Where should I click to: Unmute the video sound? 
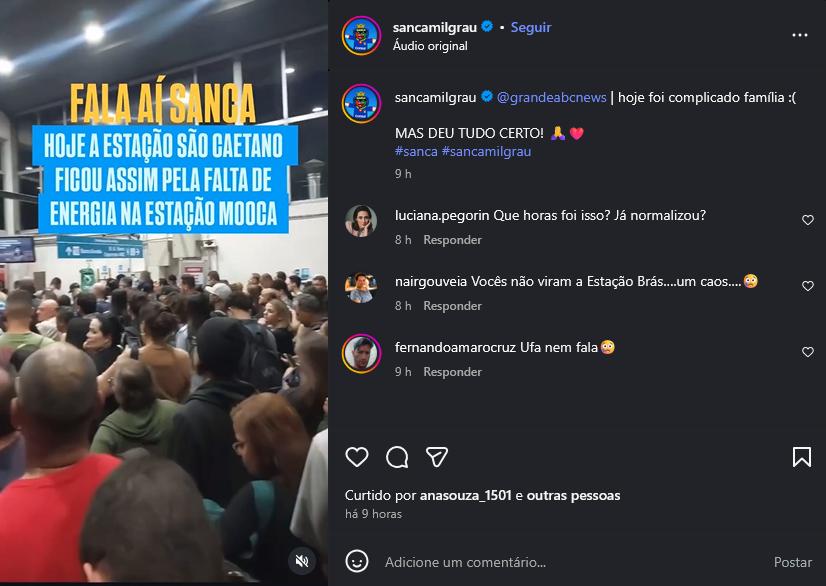coord(302,561)
